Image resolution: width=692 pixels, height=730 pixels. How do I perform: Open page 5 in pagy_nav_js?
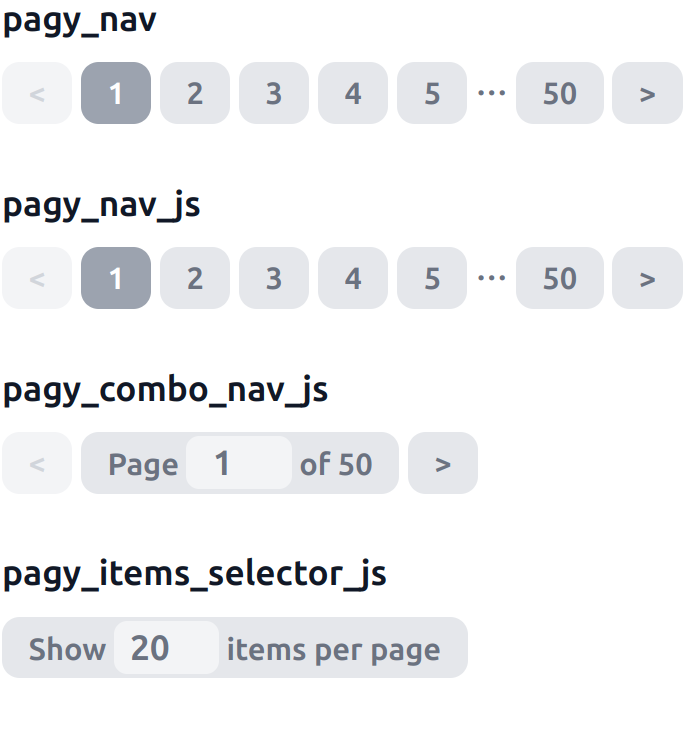432,278
